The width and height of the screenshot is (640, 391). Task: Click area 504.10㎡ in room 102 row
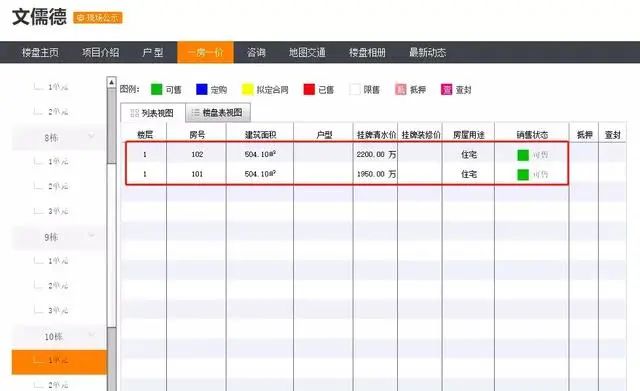tap(260, 154)
